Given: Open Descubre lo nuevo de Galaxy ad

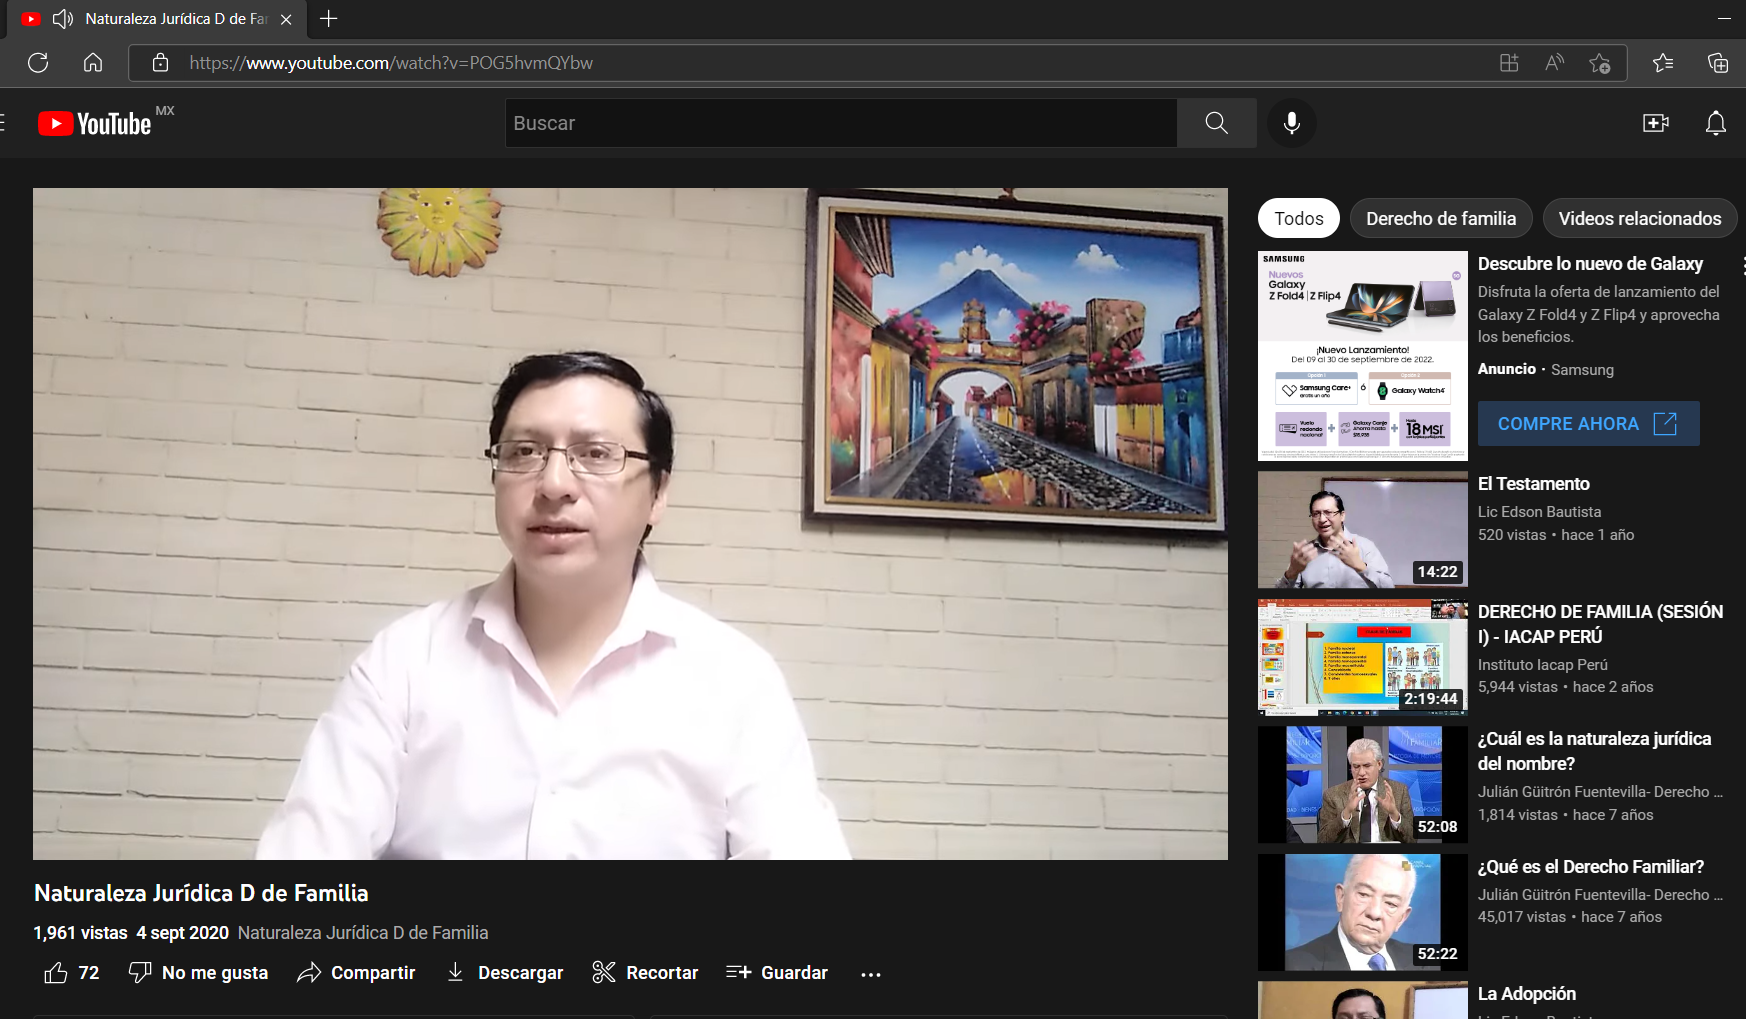Looking at the screenshot, I should [x=1590, y=264].
